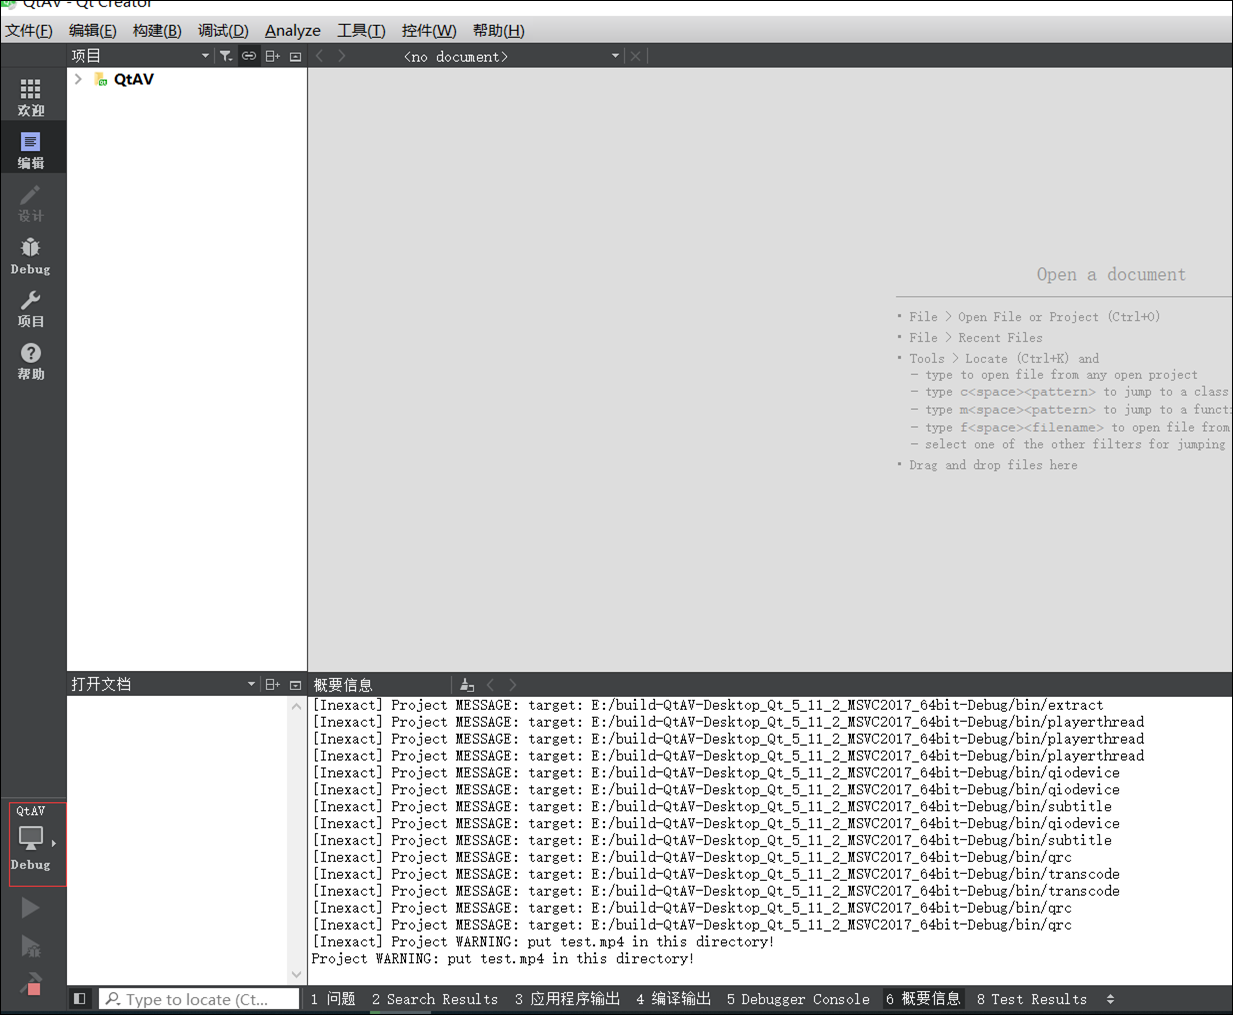The width and height of the screenshot is (1233, 1015).
Task: Open the 帮助(H) Help menu
Action: pyautogui.click(x=498, y=30)
